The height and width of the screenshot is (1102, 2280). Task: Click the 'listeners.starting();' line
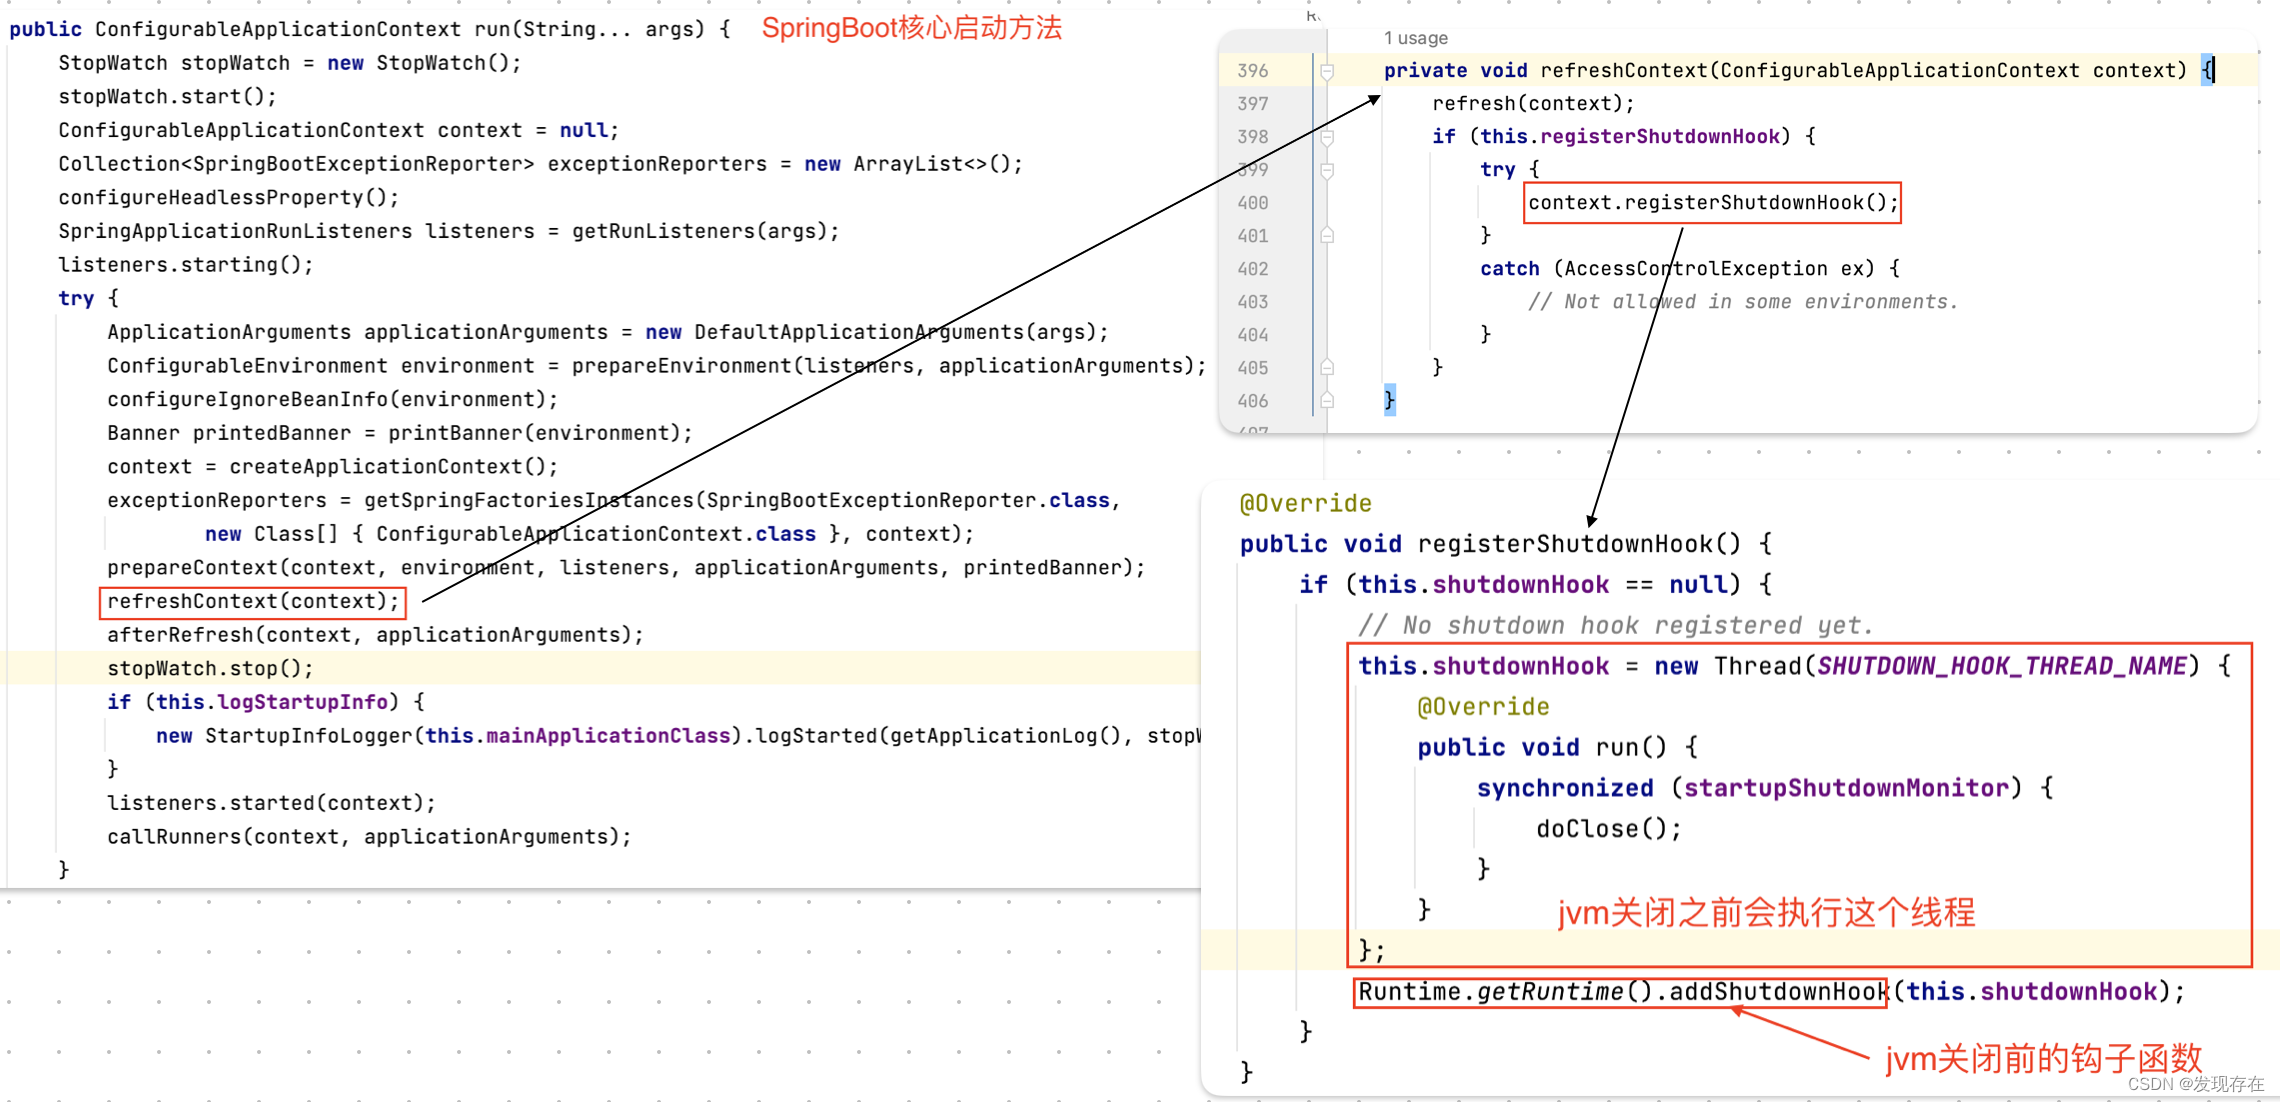point(185,265)
